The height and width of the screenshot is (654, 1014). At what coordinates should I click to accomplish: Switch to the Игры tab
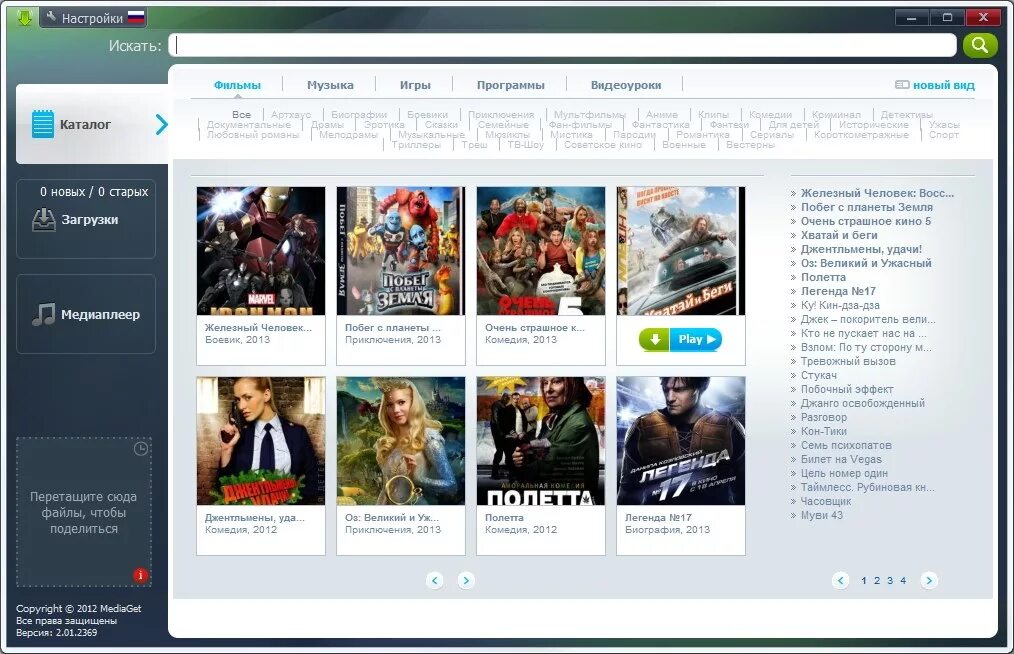click(x=415, y=85)
